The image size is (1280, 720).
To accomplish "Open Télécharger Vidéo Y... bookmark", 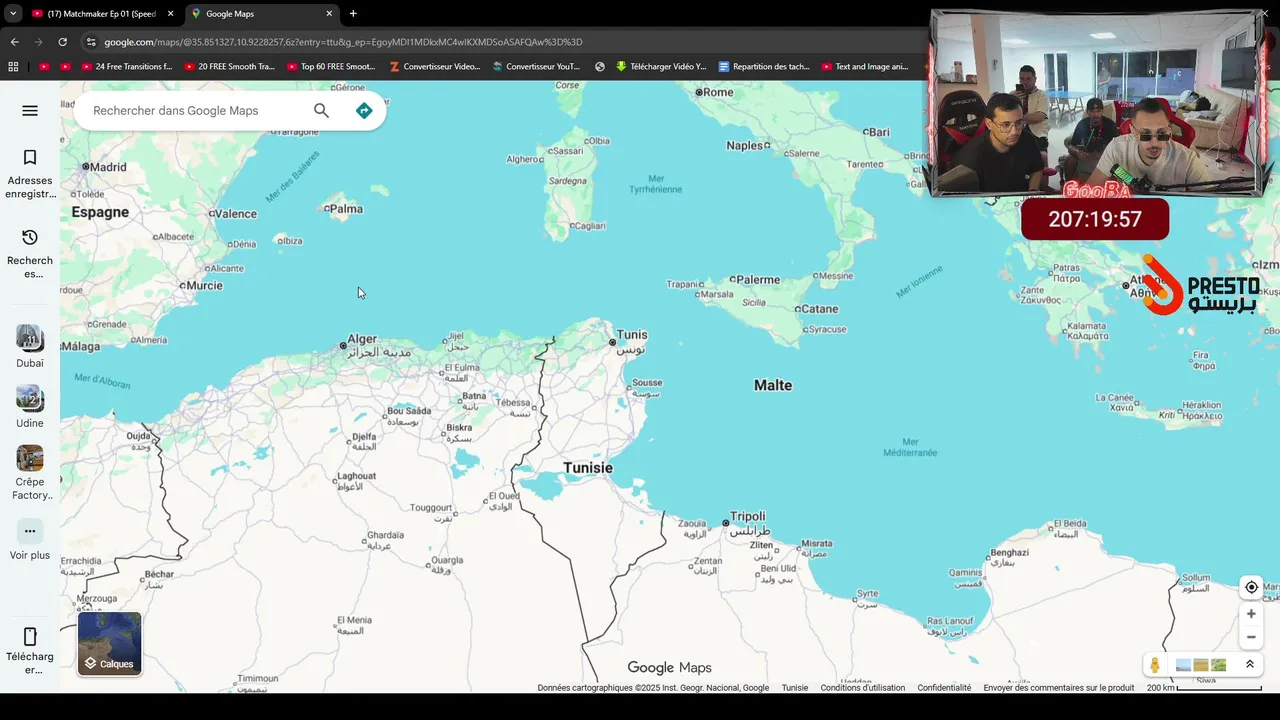I will [661, 67].
